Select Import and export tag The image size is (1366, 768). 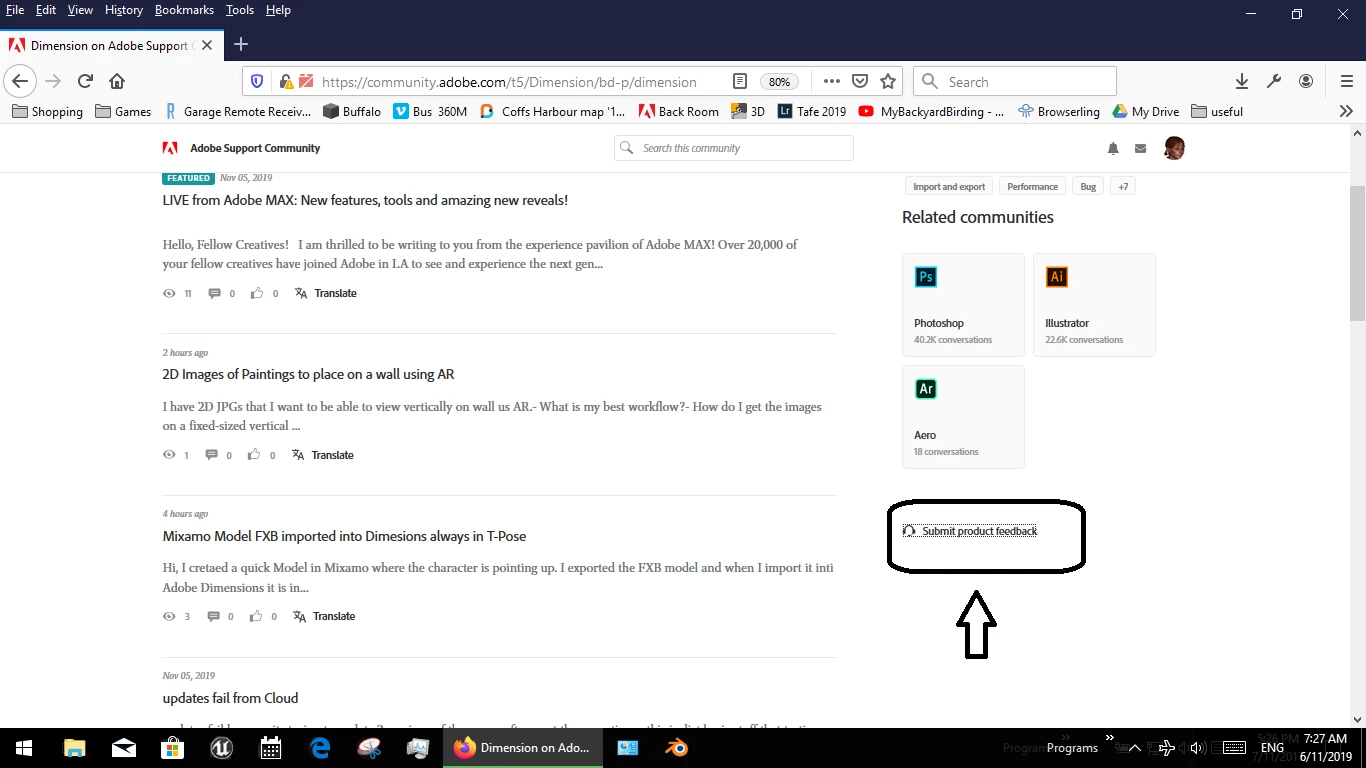point(949,187)
